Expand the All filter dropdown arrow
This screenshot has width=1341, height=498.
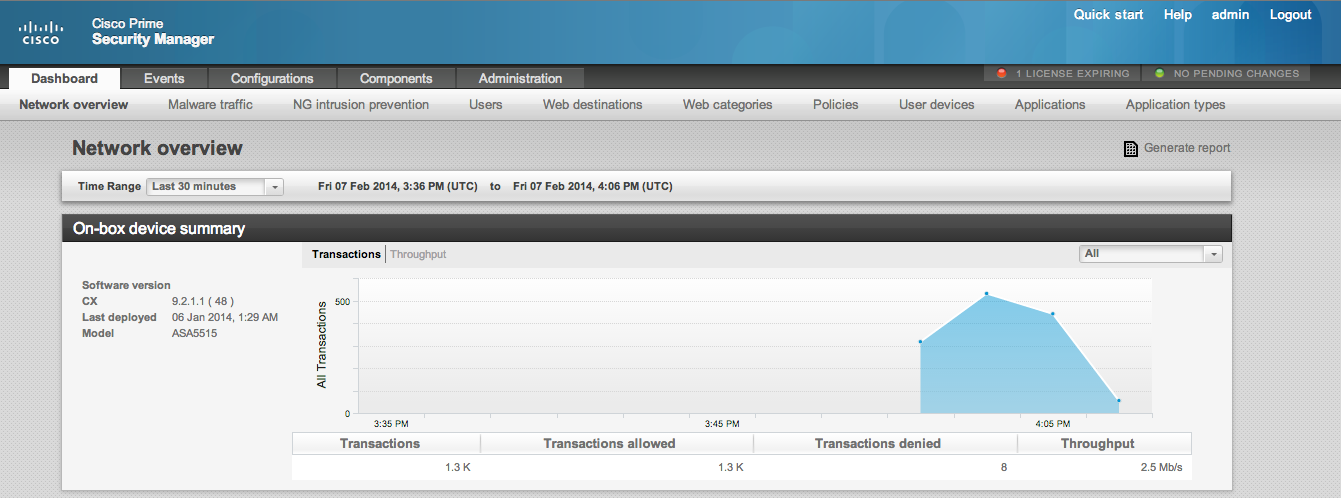(1214, 255)
